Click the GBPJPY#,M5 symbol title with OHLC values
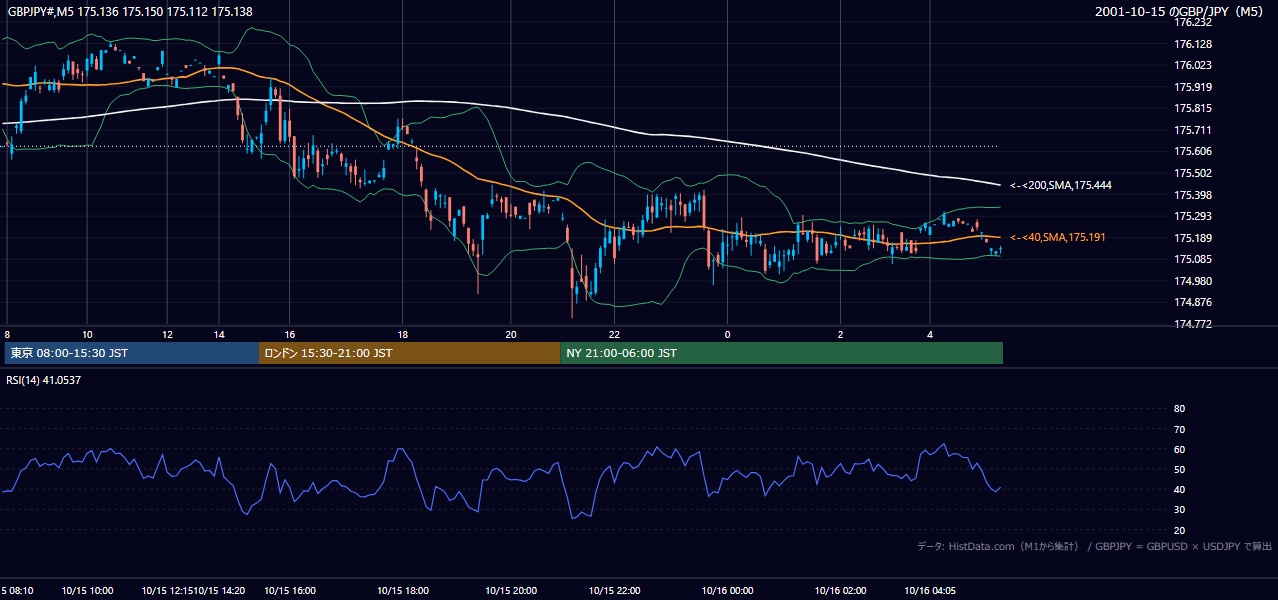 (x=130, y=12)
